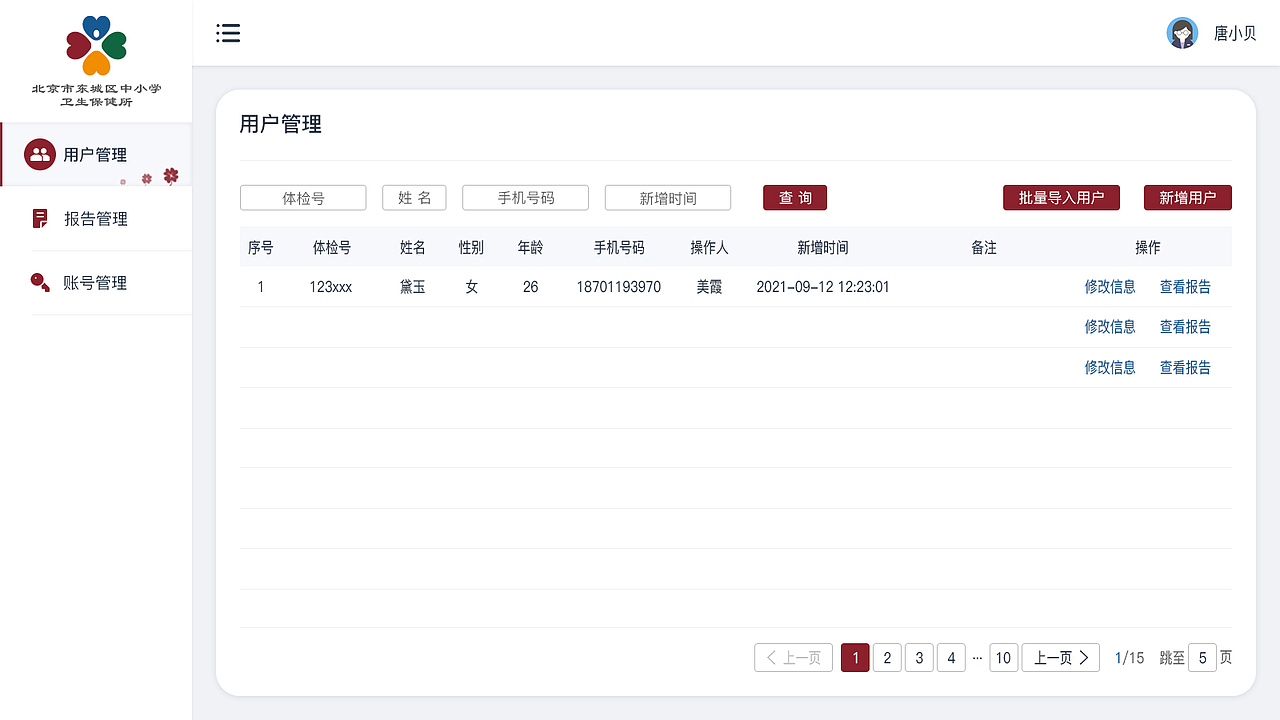Focus the 跳至 page number box
Viewport: 1280px width, 720px height.
tap(1202, 657)
